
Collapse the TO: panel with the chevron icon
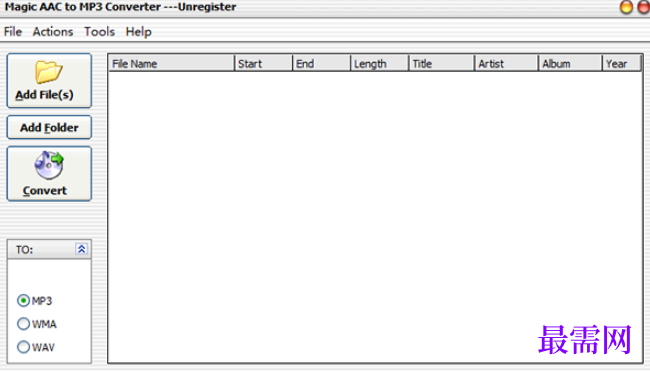click(82, 249)
